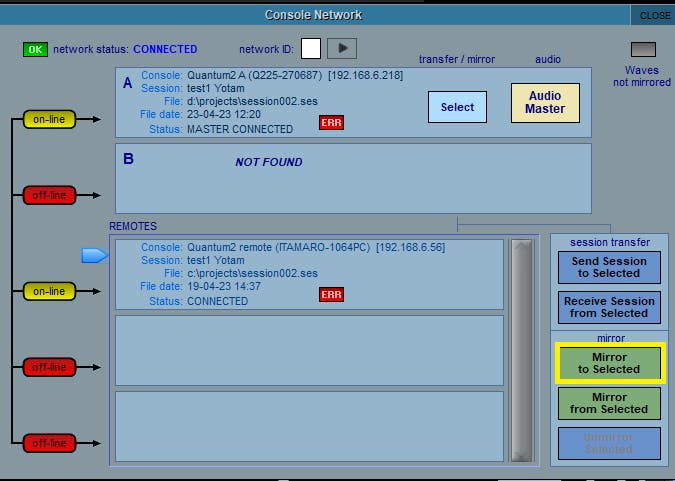This screenshot has height=481, width=675.
Task: Activate Mirror from Selected
Action: [609, 403]
